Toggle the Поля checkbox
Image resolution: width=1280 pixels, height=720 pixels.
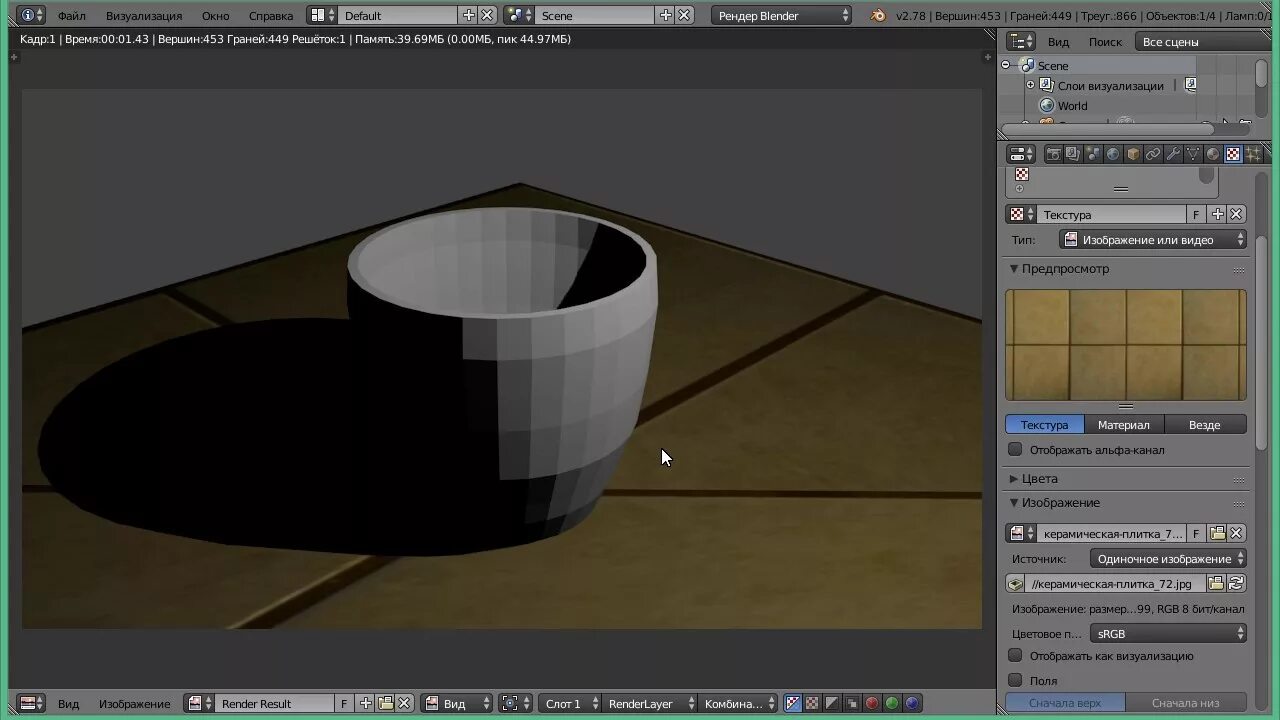(x=1015, y=680)
